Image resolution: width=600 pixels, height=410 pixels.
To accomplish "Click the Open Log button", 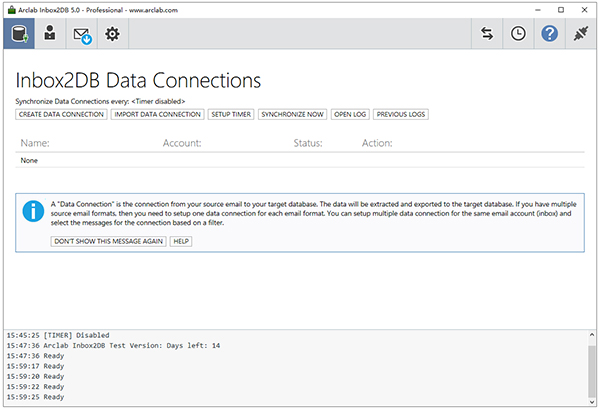I will click(x=350, y=114).
